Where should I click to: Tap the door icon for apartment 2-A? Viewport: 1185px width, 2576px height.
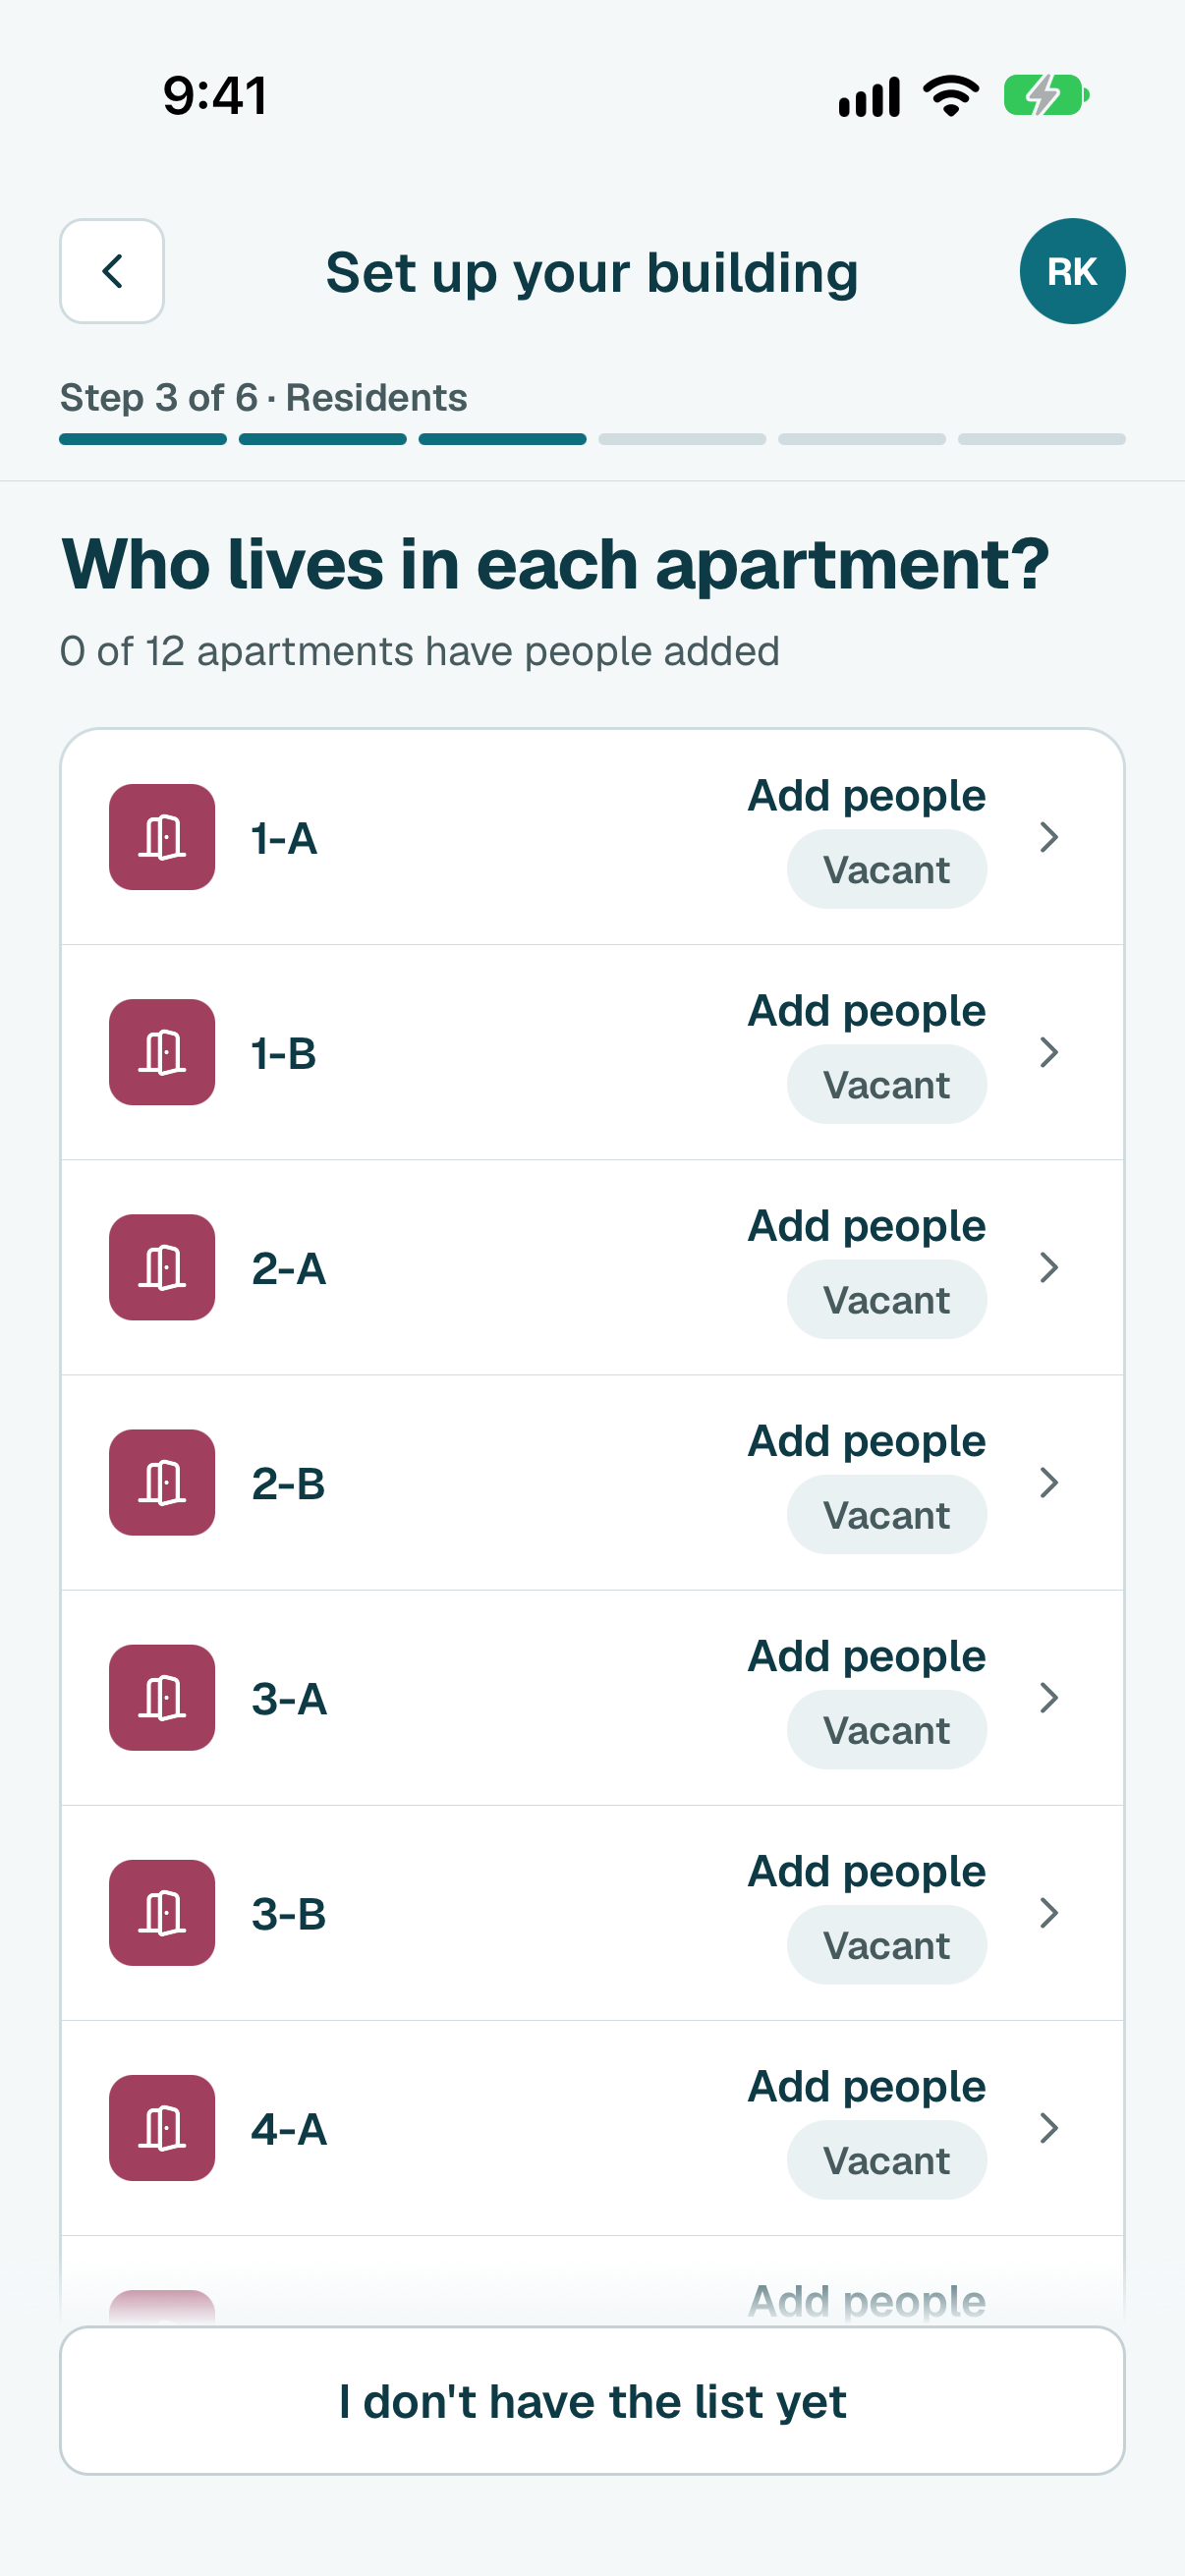162,1267
